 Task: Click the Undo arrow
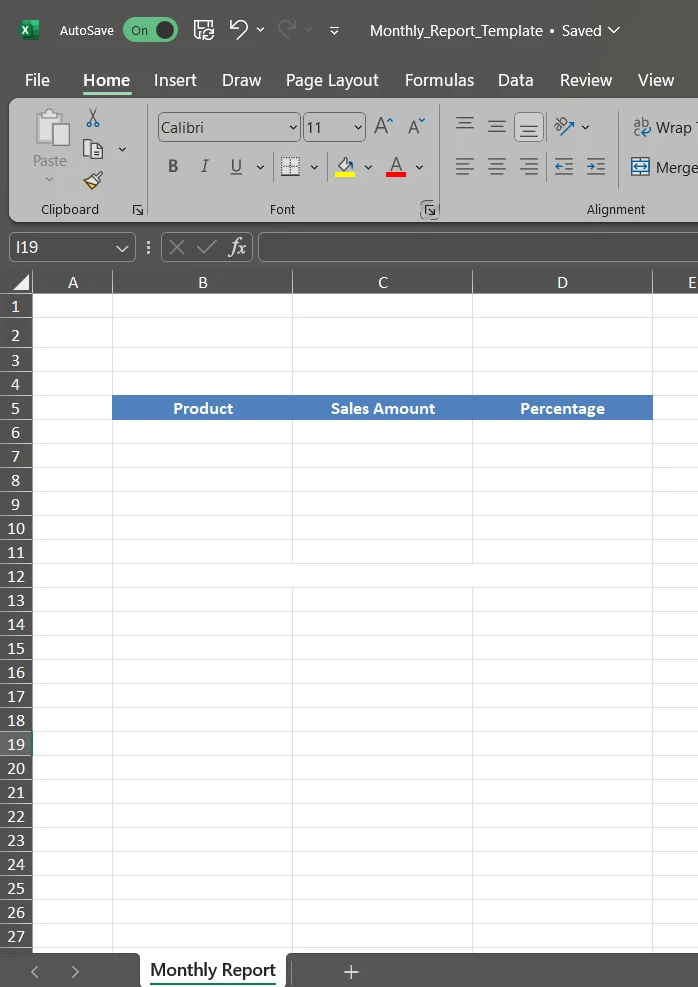(238, 30)
